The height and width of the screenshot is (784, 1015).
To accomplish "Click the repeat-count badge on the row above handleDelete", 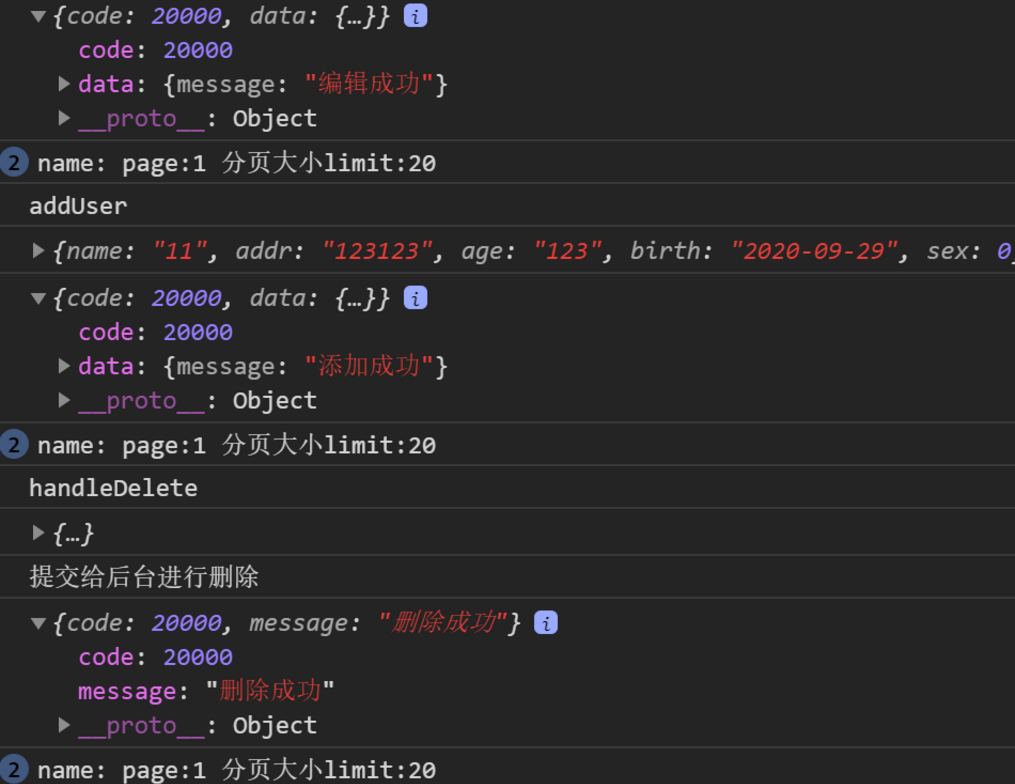I will tap(14, 445).
